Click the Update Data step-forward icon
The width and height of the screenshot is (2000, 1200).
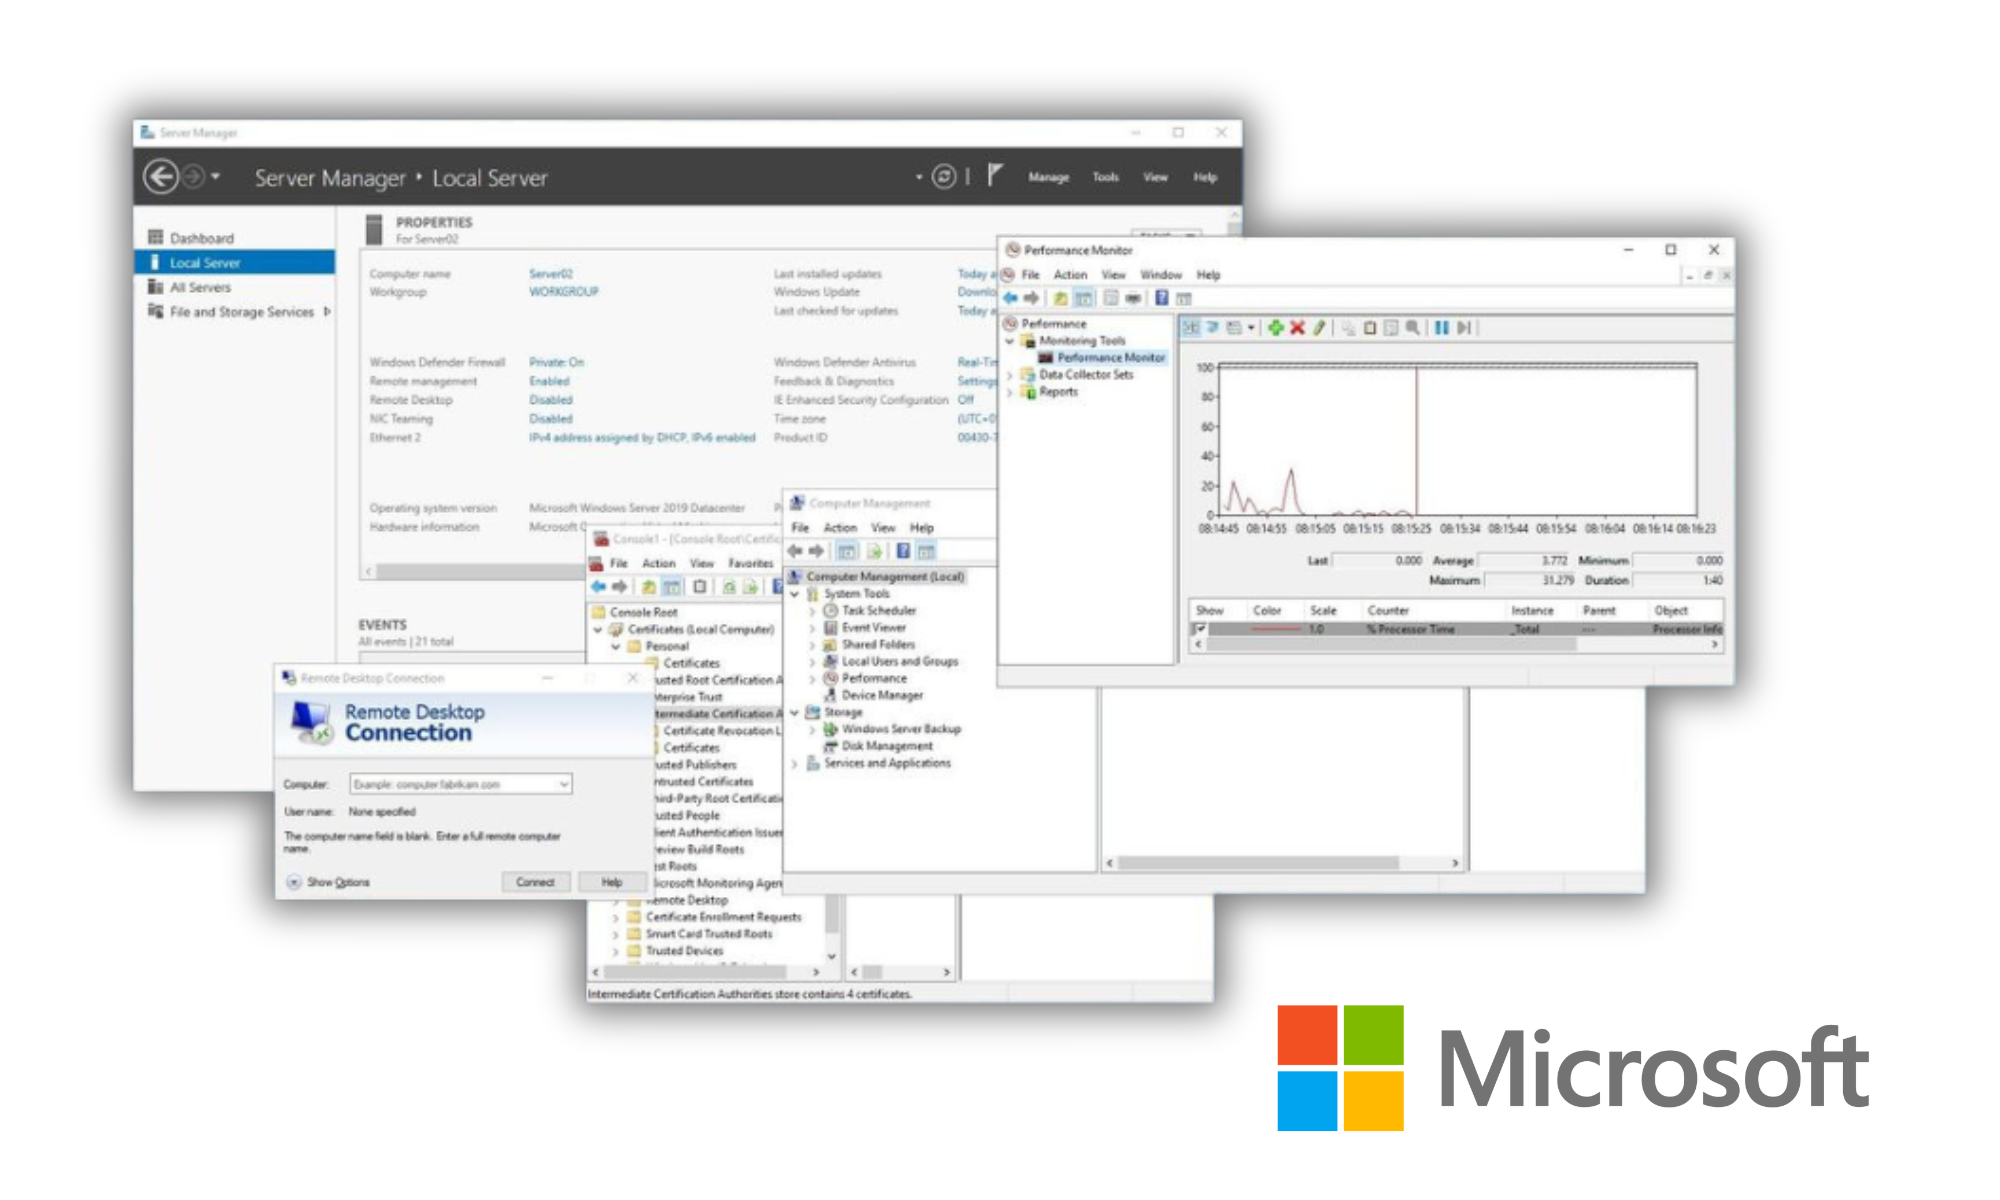click(x=1464, y=328)
